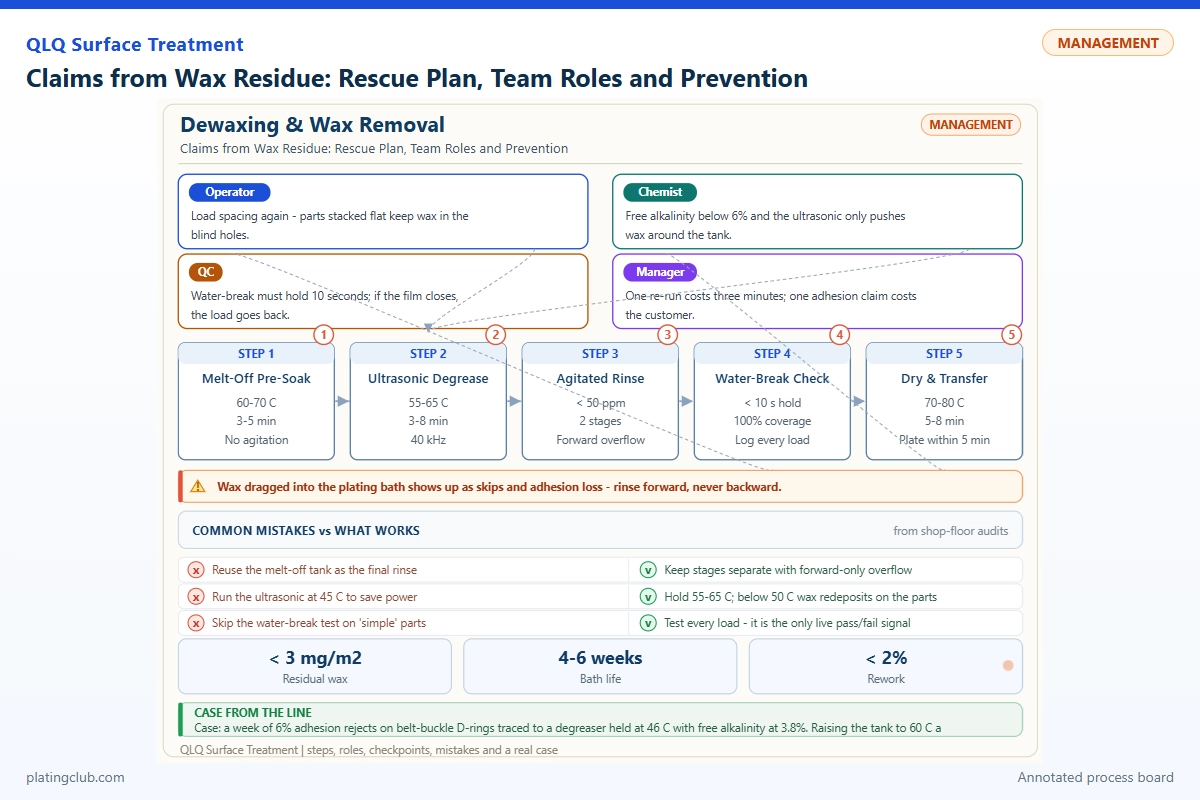This screenshot has height=800, width=1200.
Task: Click the 'QLQ Surface Treatment' brand title
Action: pyautogui.click(x=135, y=45)
